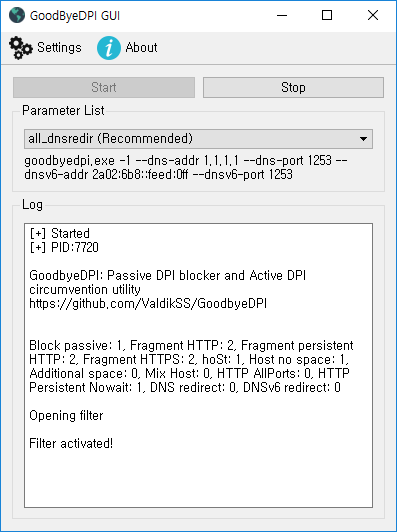Expand the parameter list dropdown arrow
The height and width of the screenshot is (532, 397).
pos(363,139)
